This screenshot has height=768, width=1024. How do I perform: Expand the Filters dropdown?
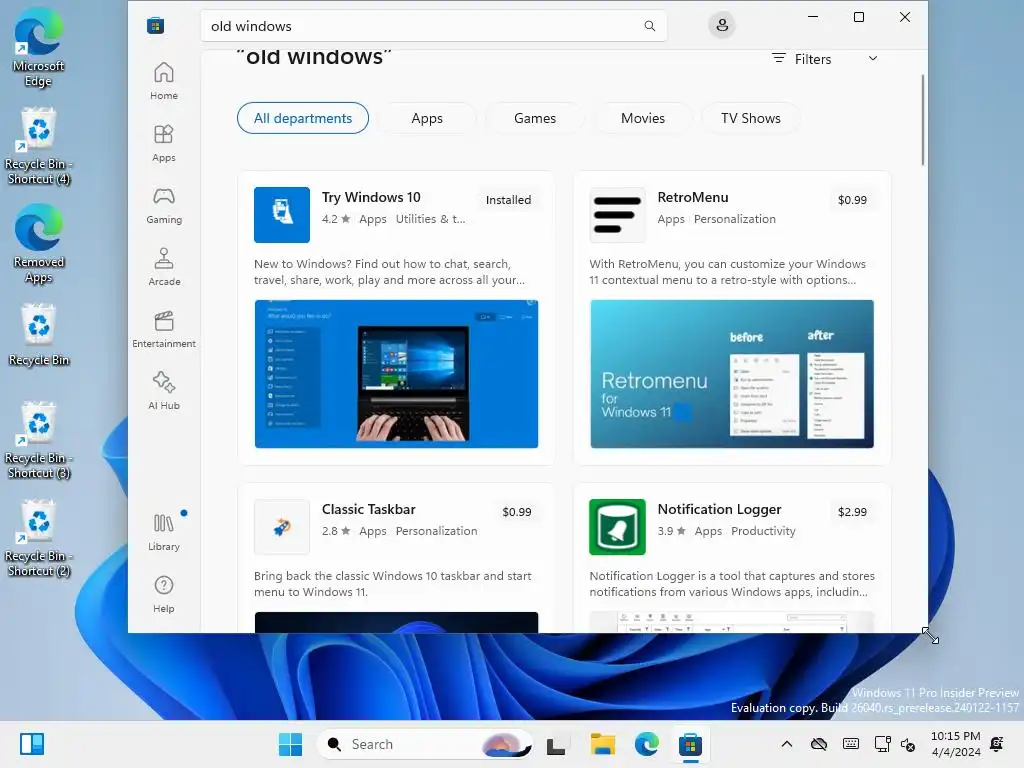click(824, 59)
